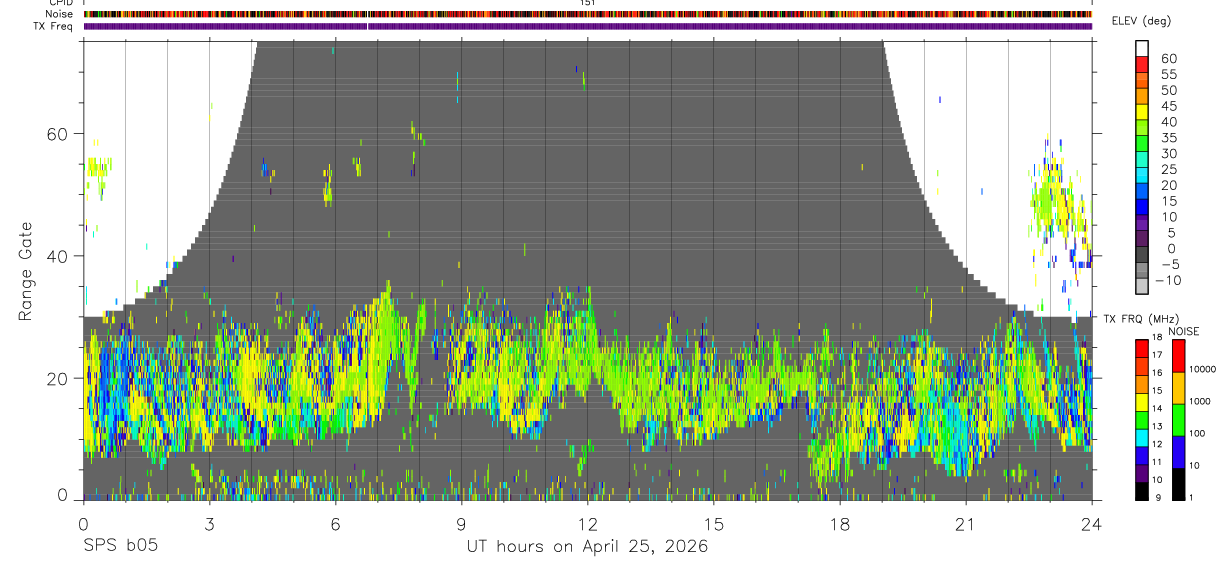The image size is (1228, 567).
Task: Select the red 10000 NOISE legend segment
Action: [x=1178, y=355]
